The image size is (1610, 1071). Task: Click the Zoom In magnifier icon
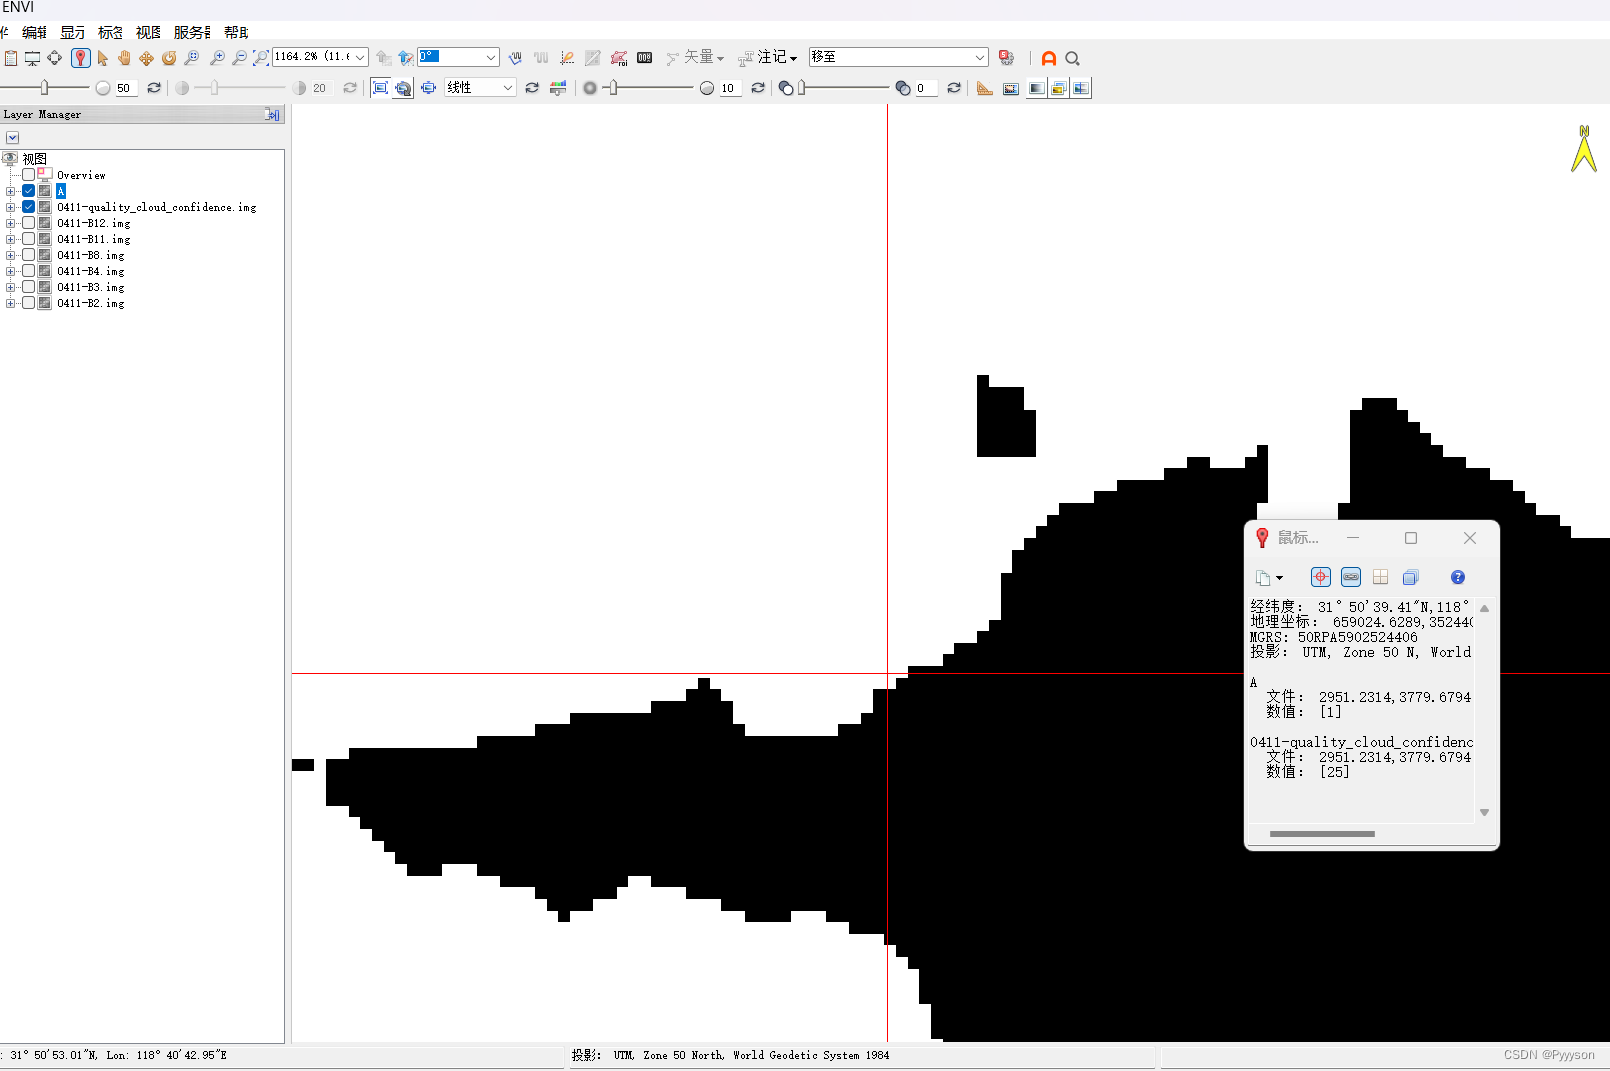tap(217, 58)
